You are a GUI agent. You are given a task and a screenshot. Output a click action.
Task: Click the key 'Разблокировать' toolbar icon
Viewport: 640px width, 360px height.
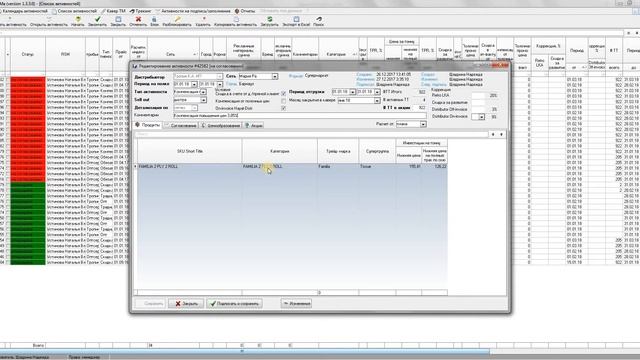pos(177,21)
